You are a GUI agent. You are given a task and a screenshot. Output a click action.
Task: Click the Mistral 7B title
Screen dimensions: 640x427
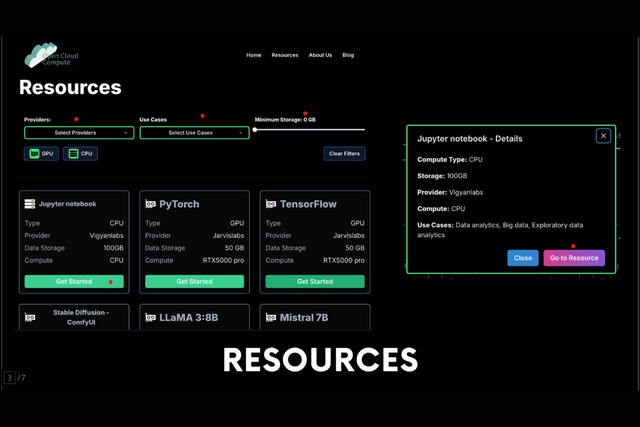point(304,317)
